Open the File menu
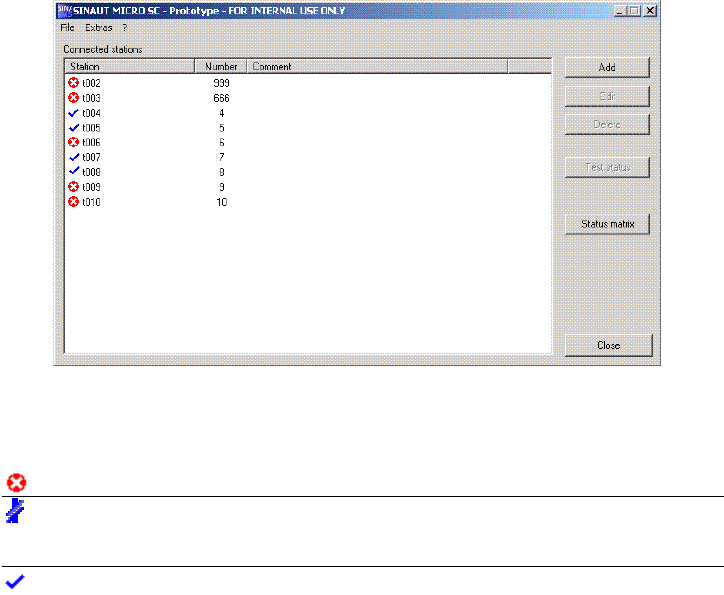Image resolution: width=724 pixels, height=595 pixels. [x=67, y=28]
